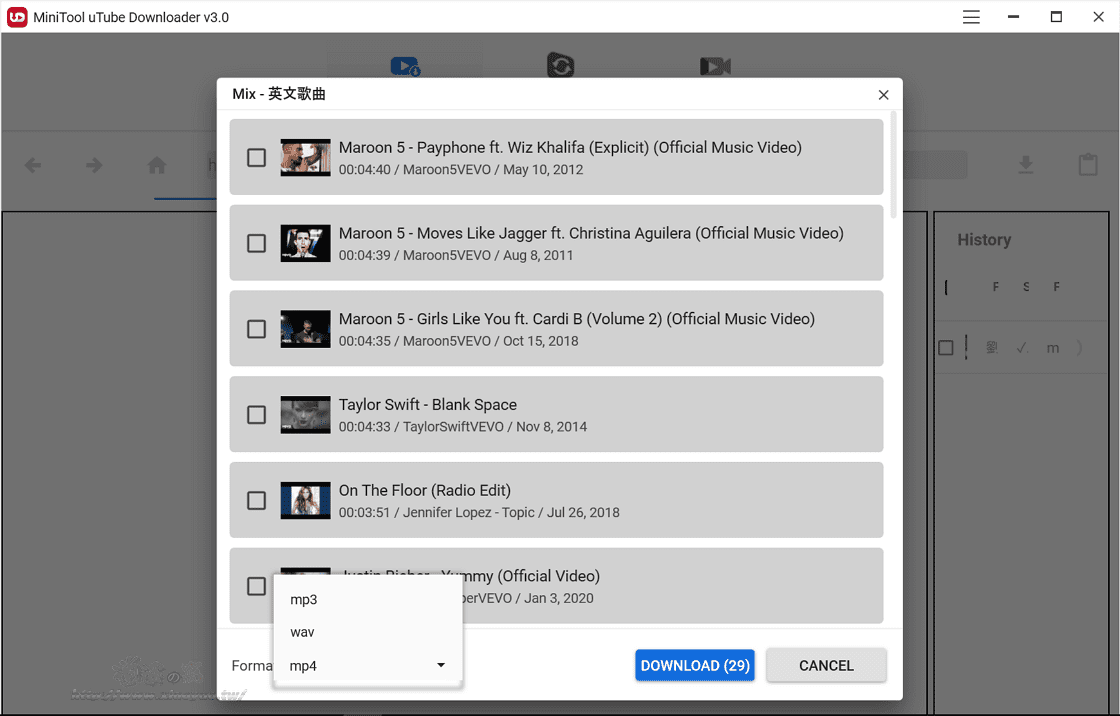
Task: Open Blank Space thumbnail
Action: coord(306,414)
